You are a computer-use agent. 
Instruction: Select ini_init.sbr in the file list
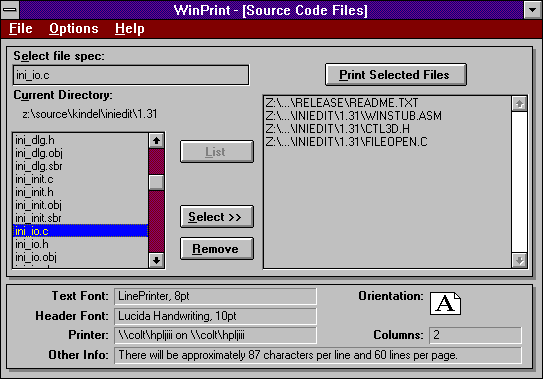point(80,218)
